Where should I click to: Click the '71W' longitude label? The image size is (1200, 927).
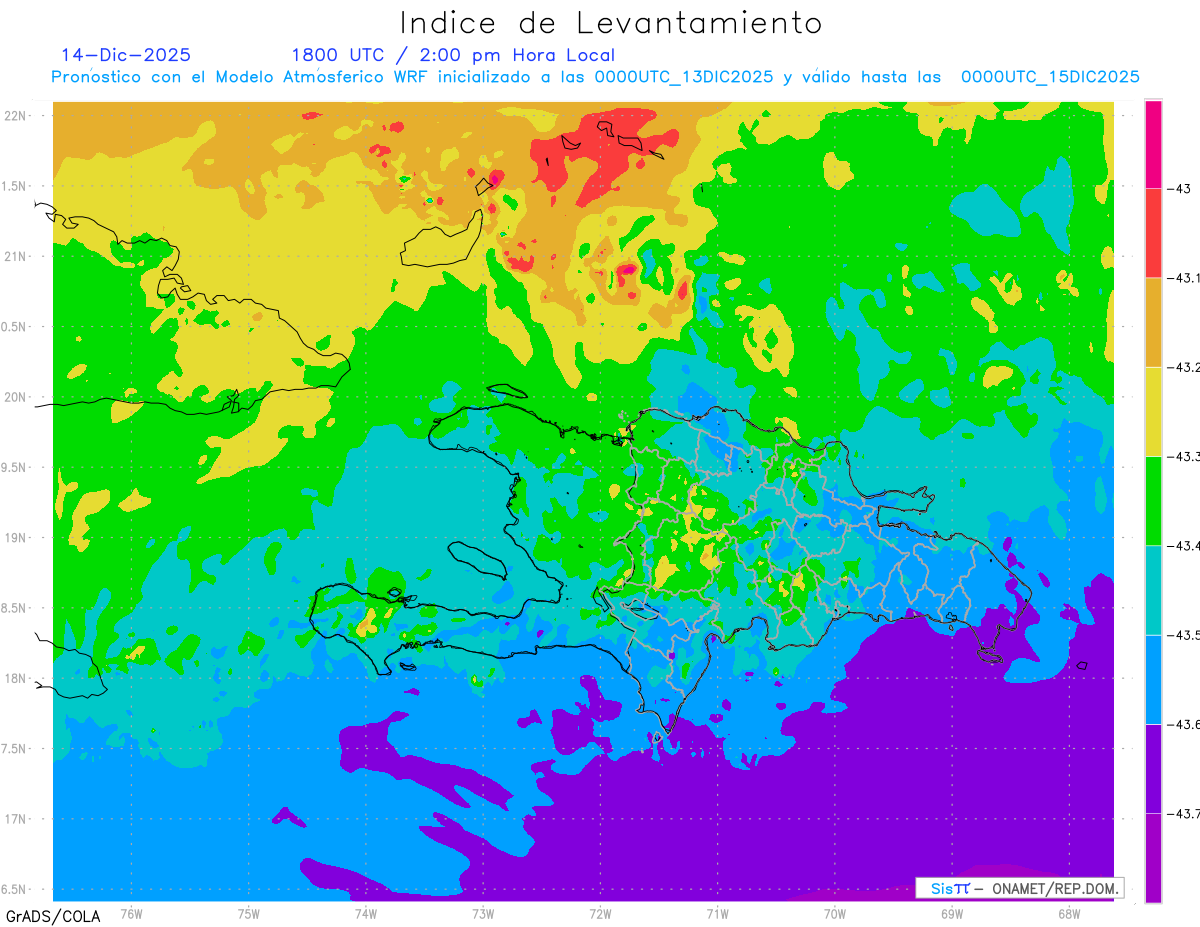click(x=717, y=914)
